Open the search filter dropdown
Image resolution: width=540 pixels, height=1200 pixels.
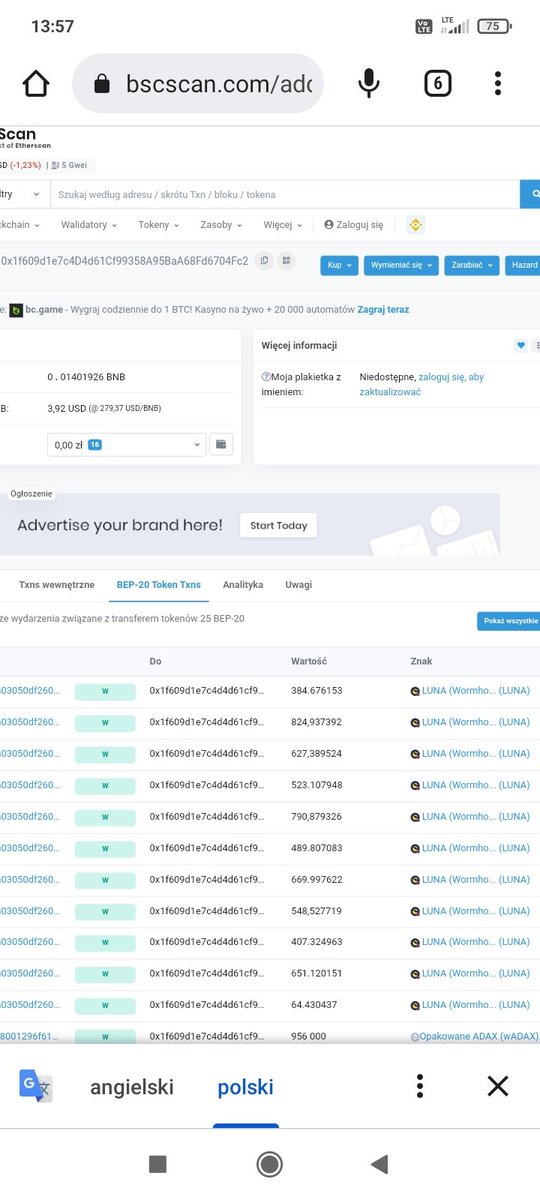tap(24, 194)
